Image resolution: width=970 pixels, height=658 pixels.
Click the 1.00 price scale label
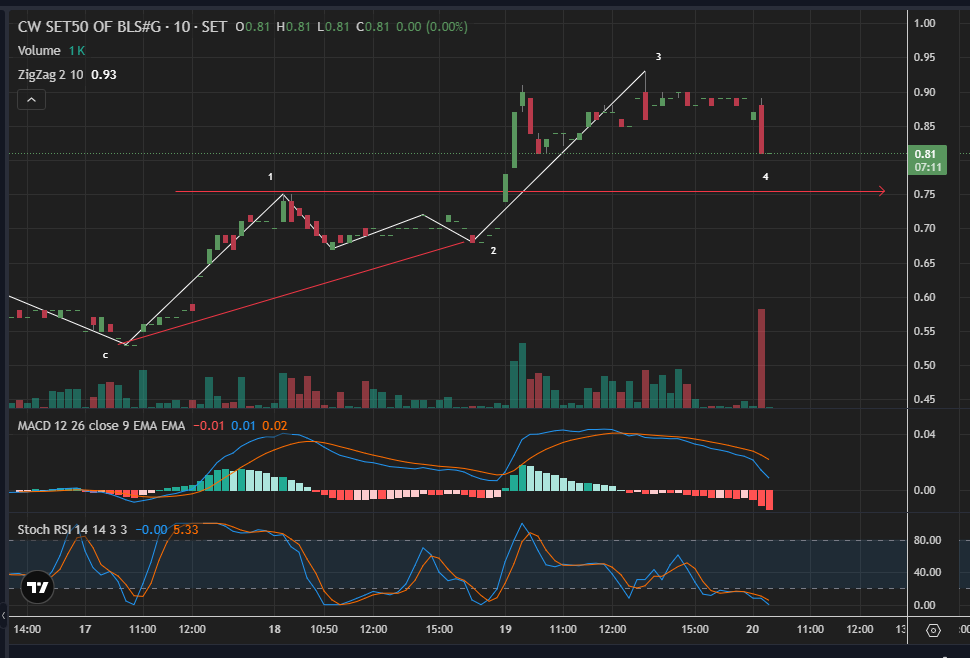coord(924,23)
